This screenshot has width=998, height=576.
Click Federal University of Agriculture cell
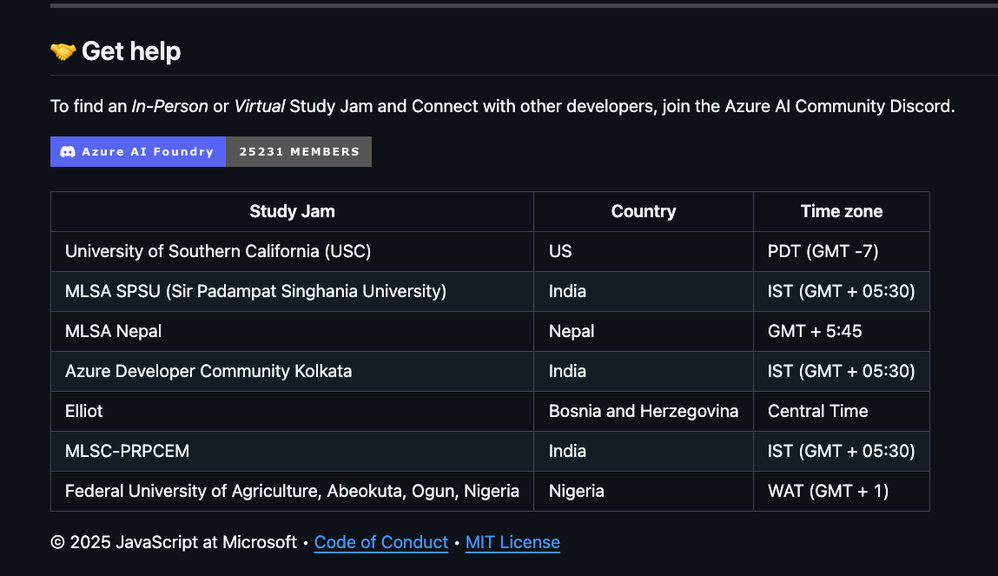[292, 491]
